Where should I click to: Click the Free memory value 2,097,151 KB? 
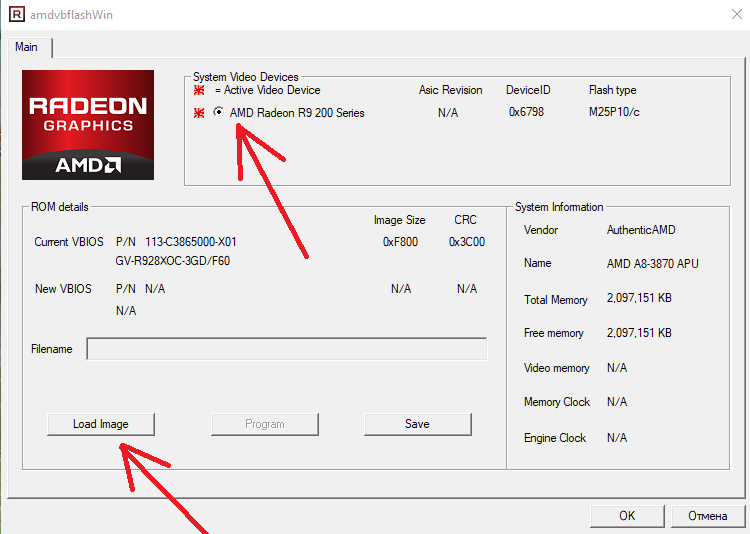point(639,333)
